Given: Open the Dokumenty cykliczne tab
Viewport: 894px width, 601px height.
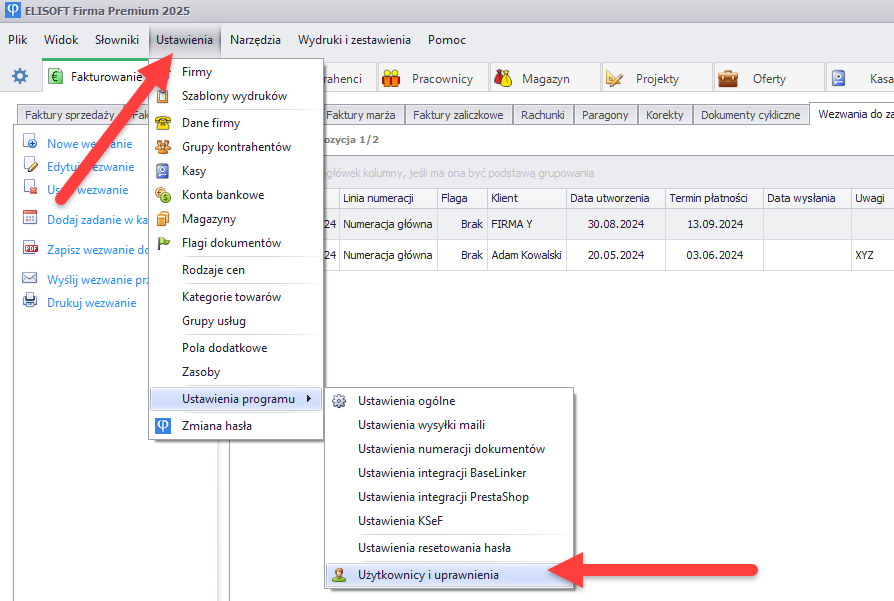Looking at the screenshot, I should 750,115.
